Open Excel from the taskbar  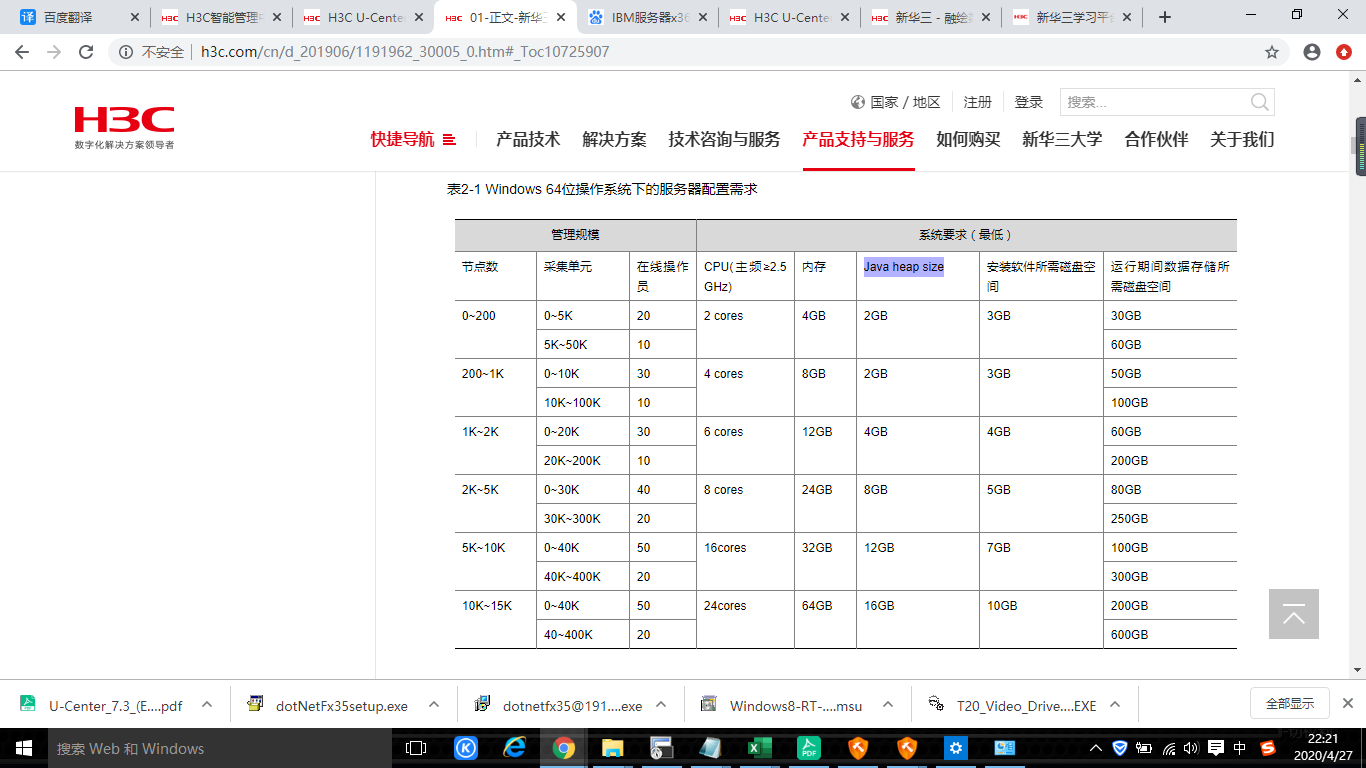(760, 748)
